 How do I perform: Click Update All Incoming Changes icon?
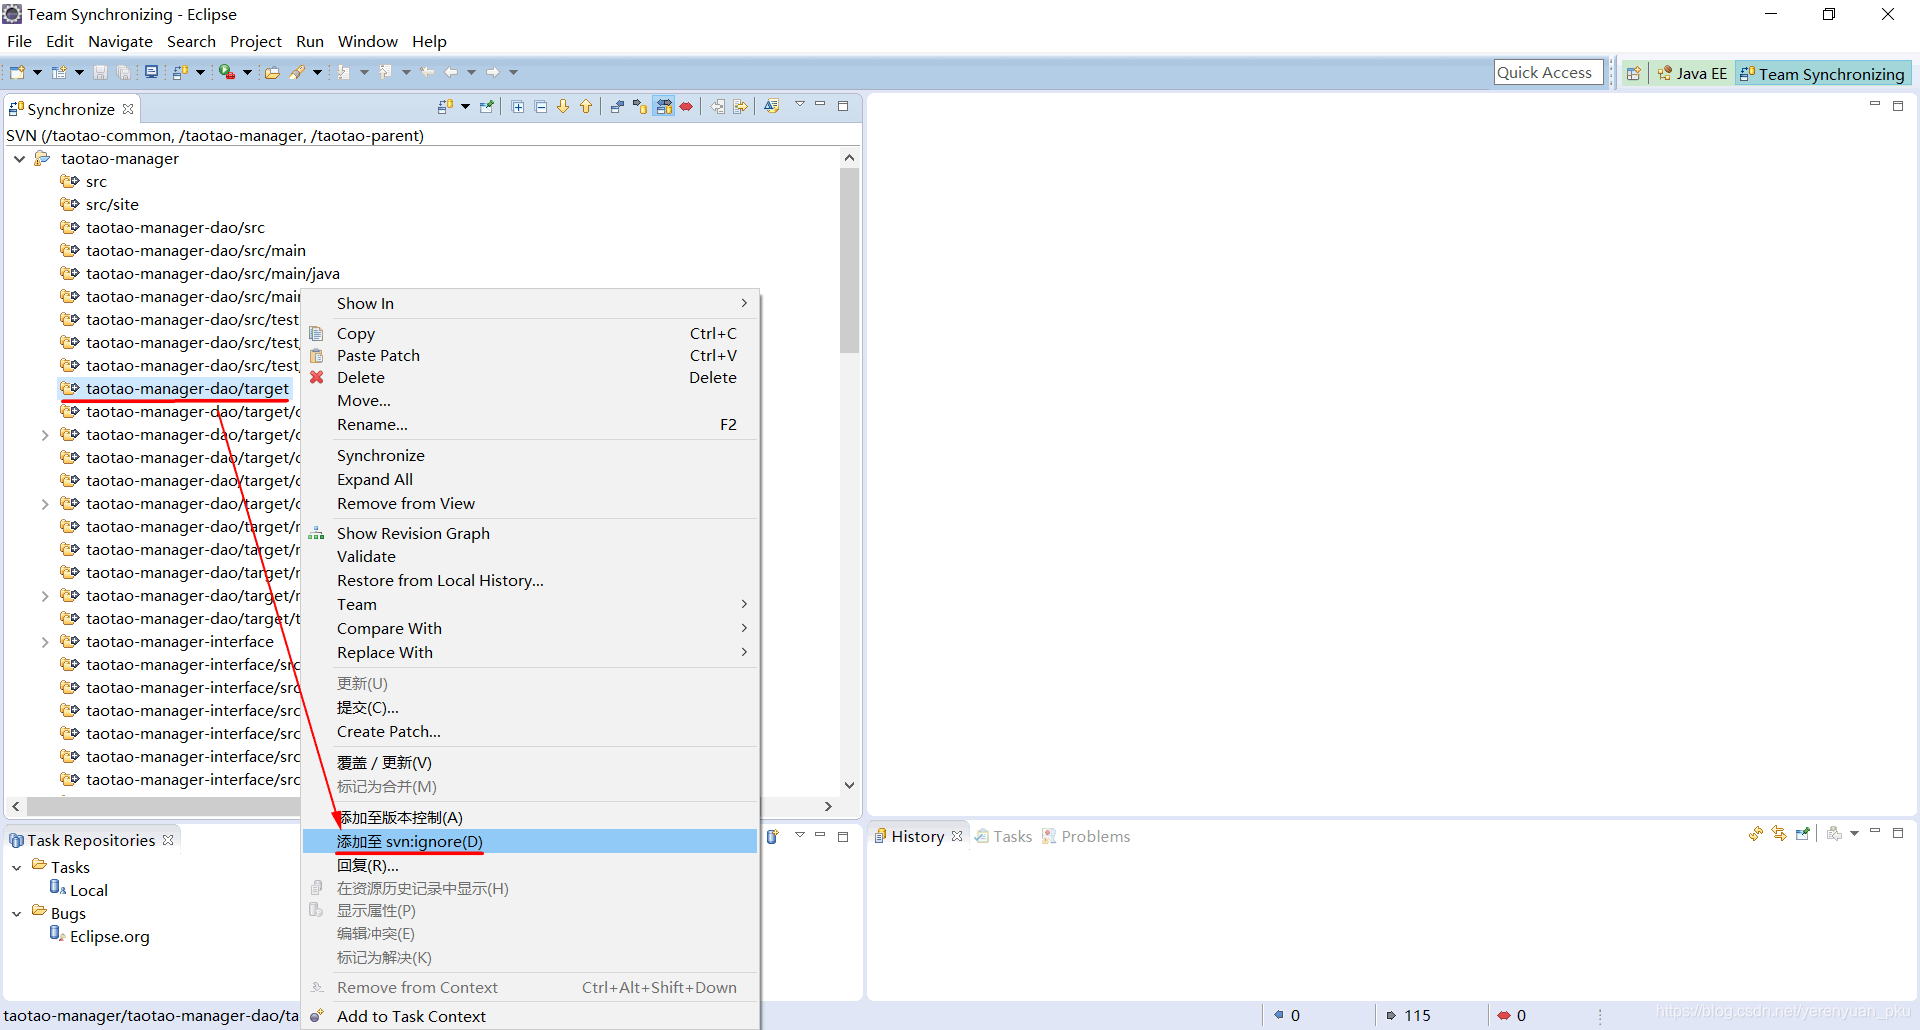718,106
